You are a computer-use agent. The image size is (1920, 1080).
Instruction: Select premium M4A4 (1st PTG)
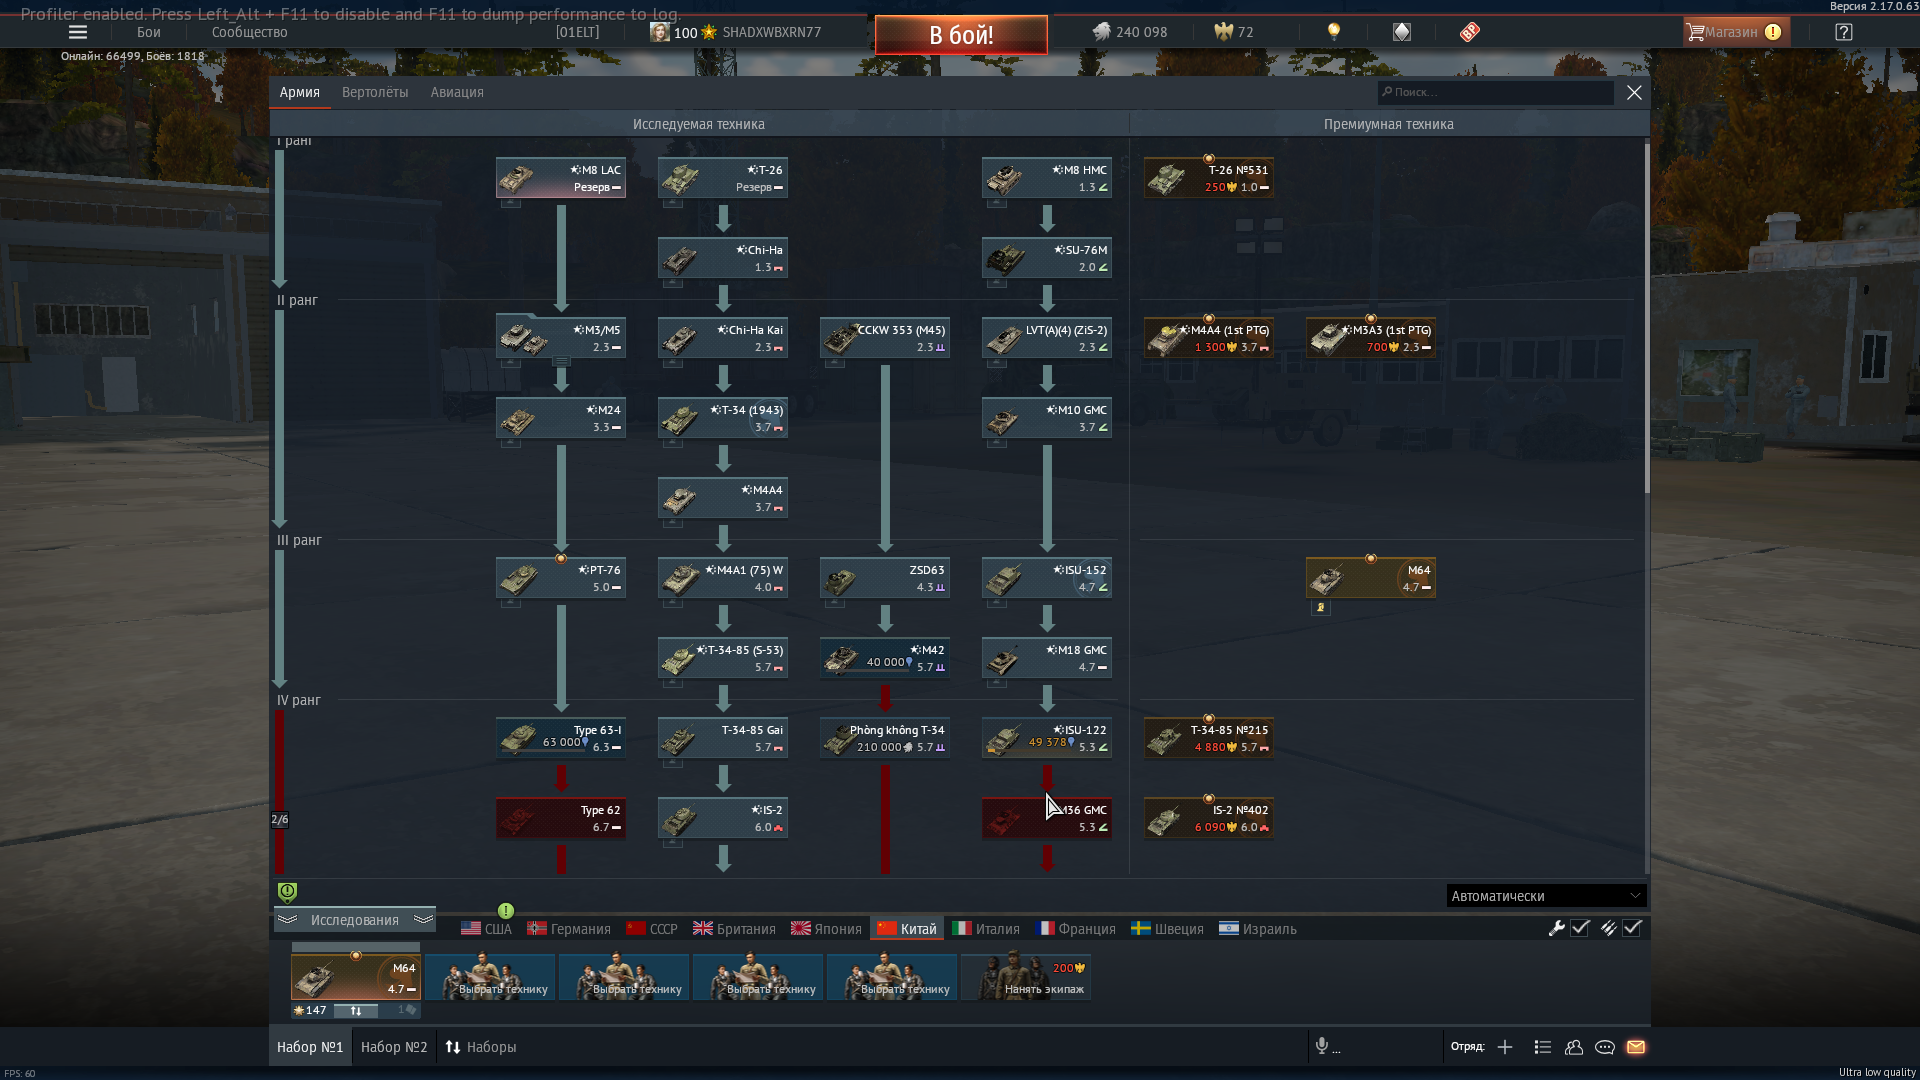coord(1209,338)
